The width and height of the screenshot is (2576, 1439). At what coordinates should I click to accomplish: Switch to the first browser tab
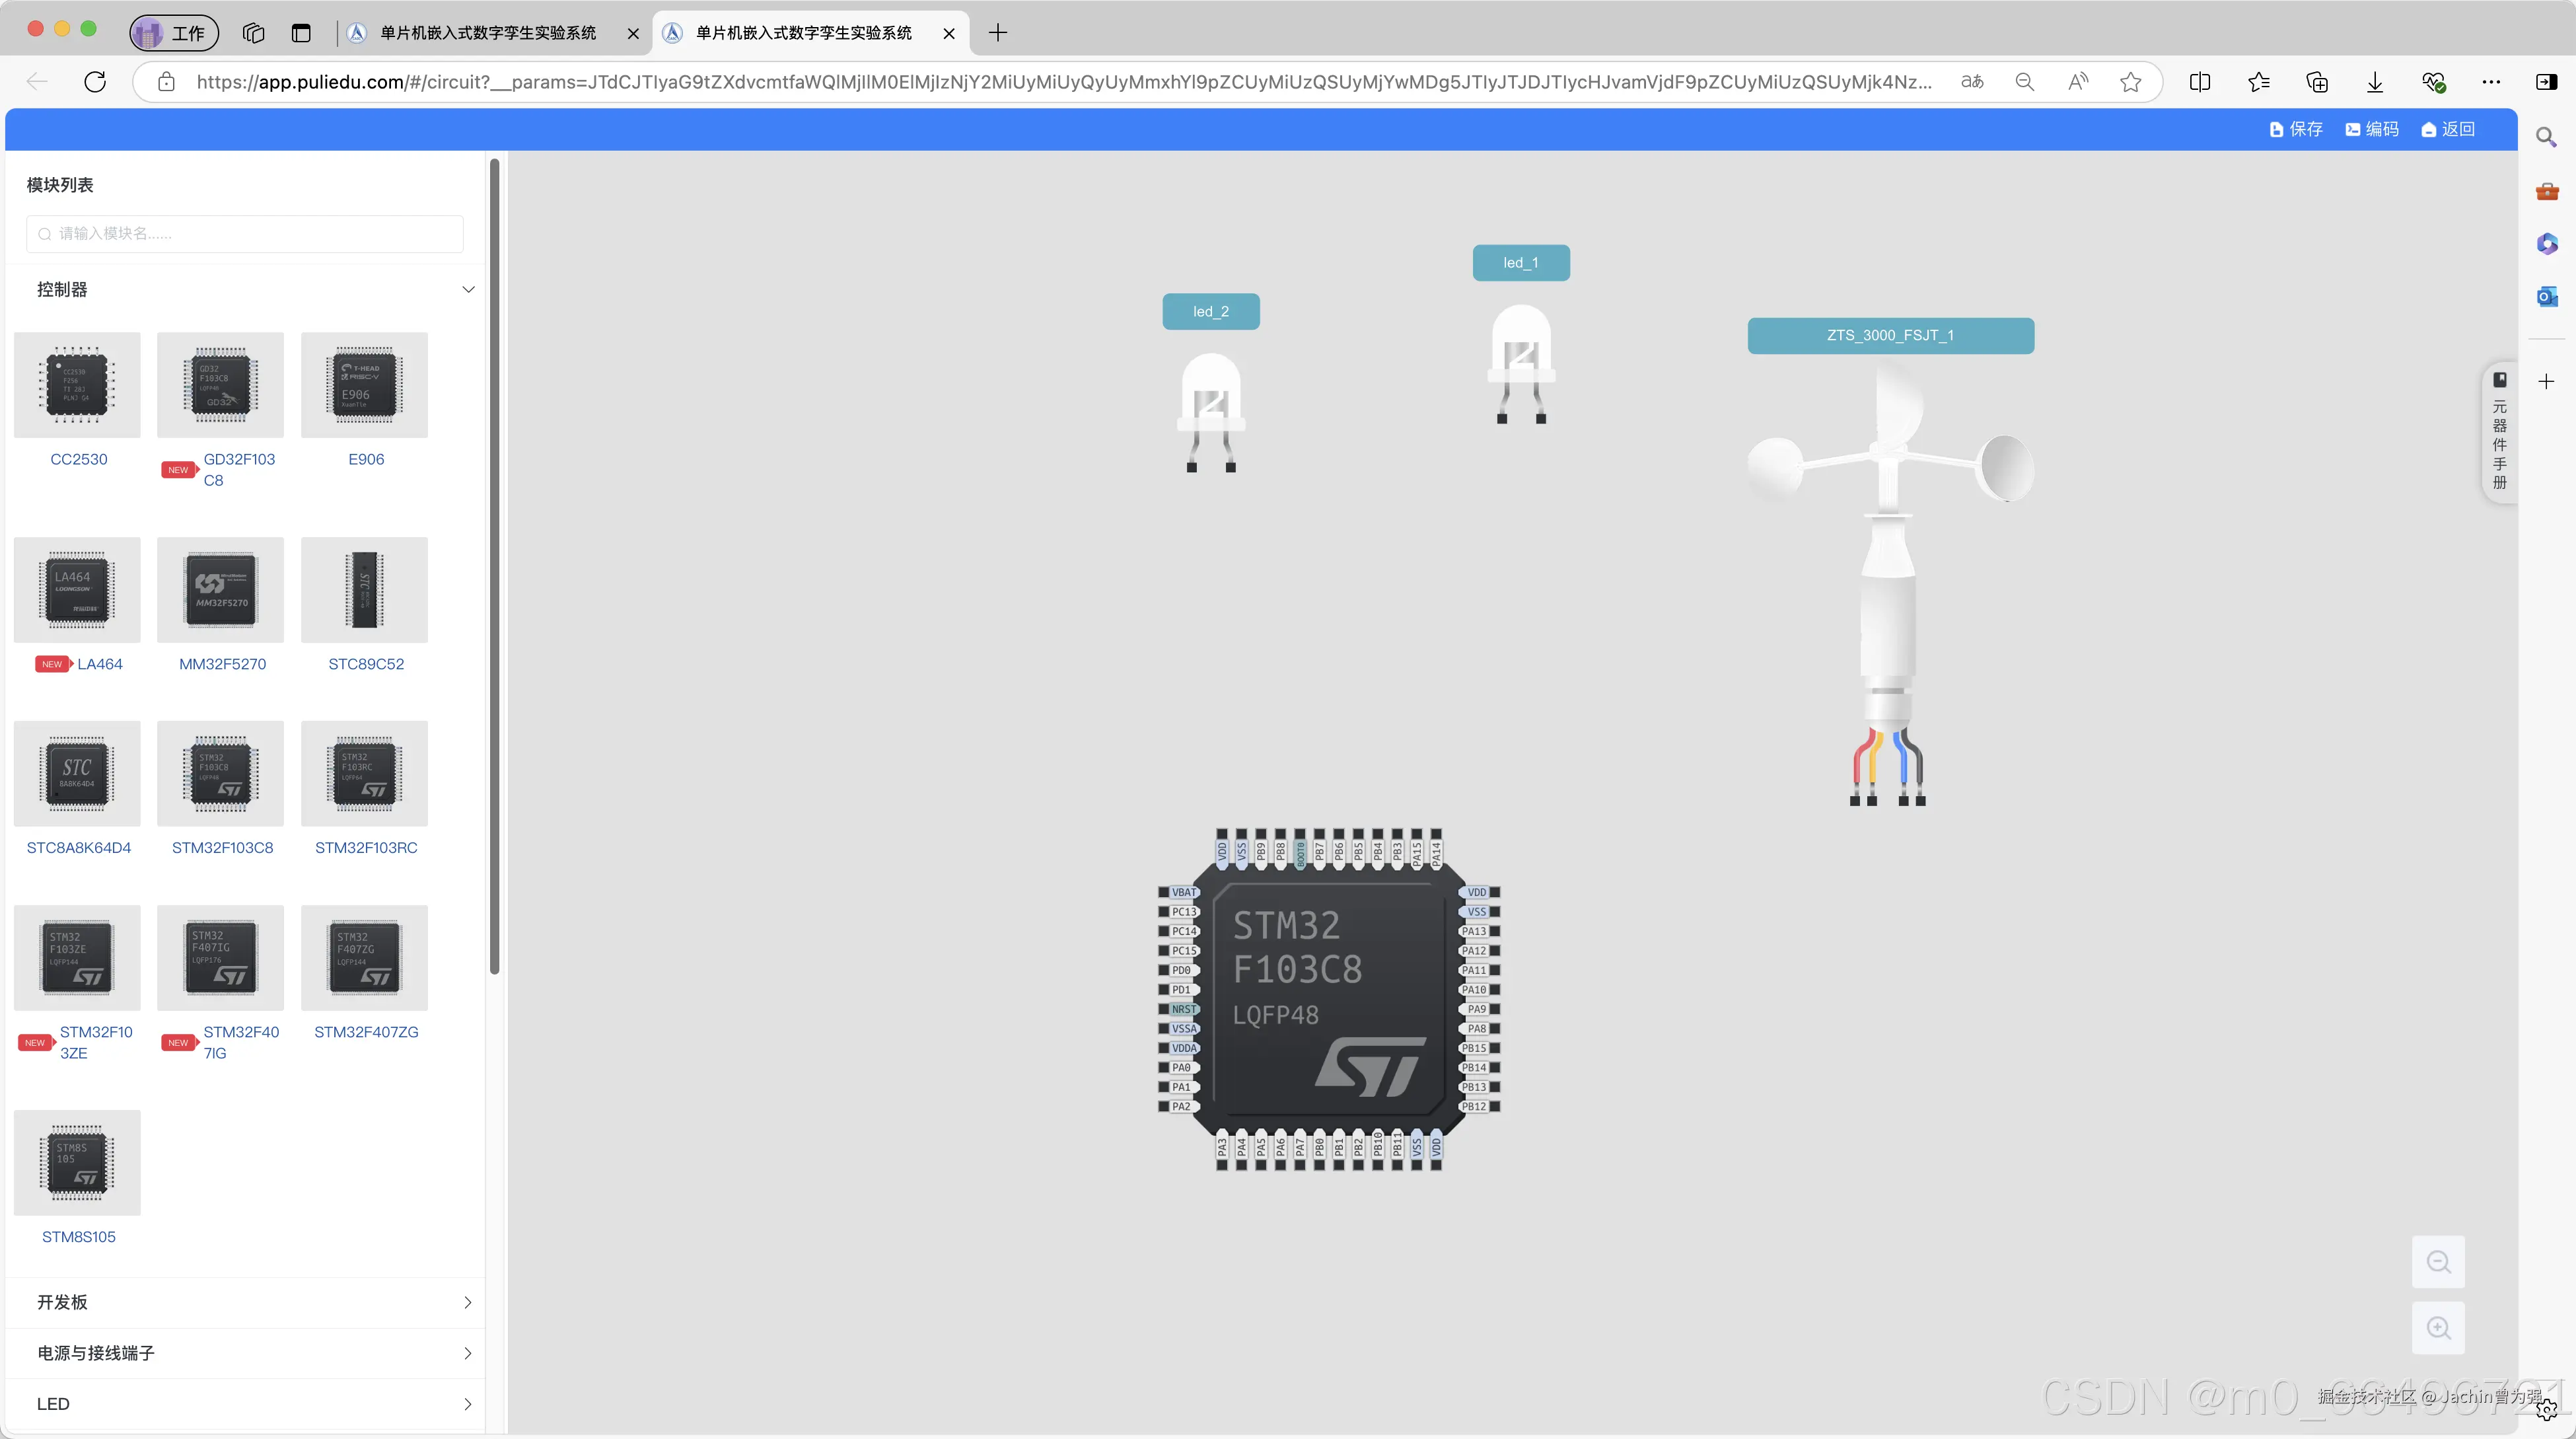point(487,33)
